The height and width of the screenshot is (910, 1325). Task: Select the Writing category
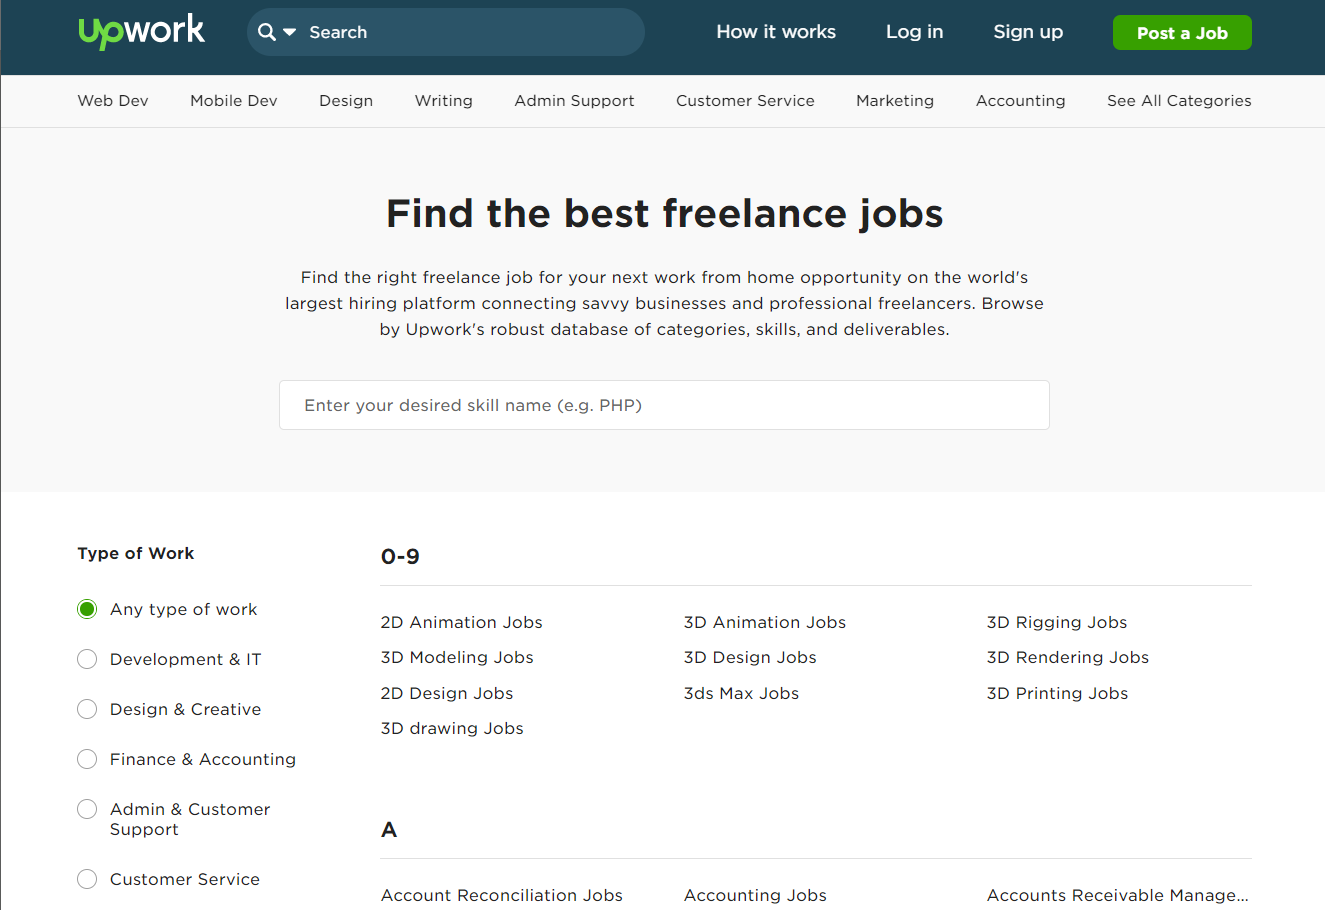(443, 100)
